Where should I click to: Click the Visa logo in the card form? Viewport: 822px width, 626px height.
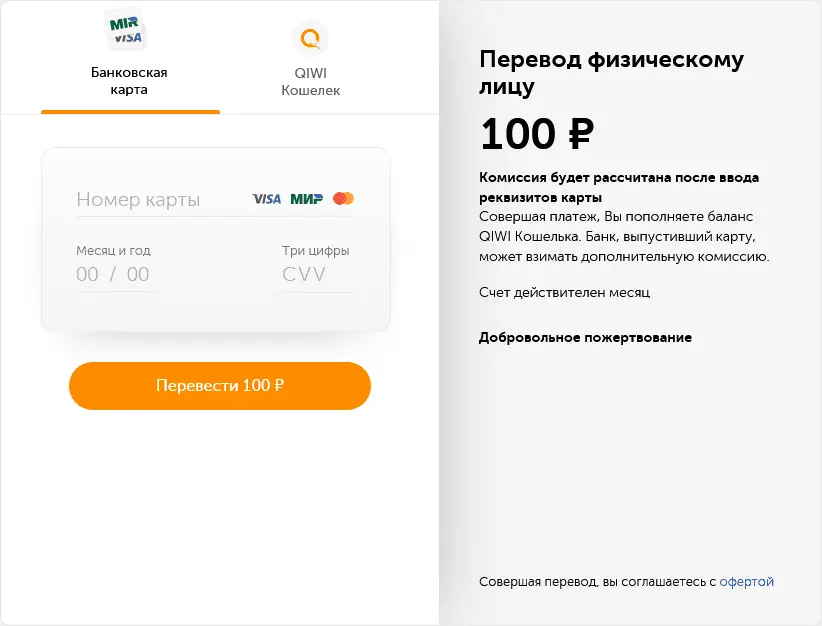coord(266,199)
